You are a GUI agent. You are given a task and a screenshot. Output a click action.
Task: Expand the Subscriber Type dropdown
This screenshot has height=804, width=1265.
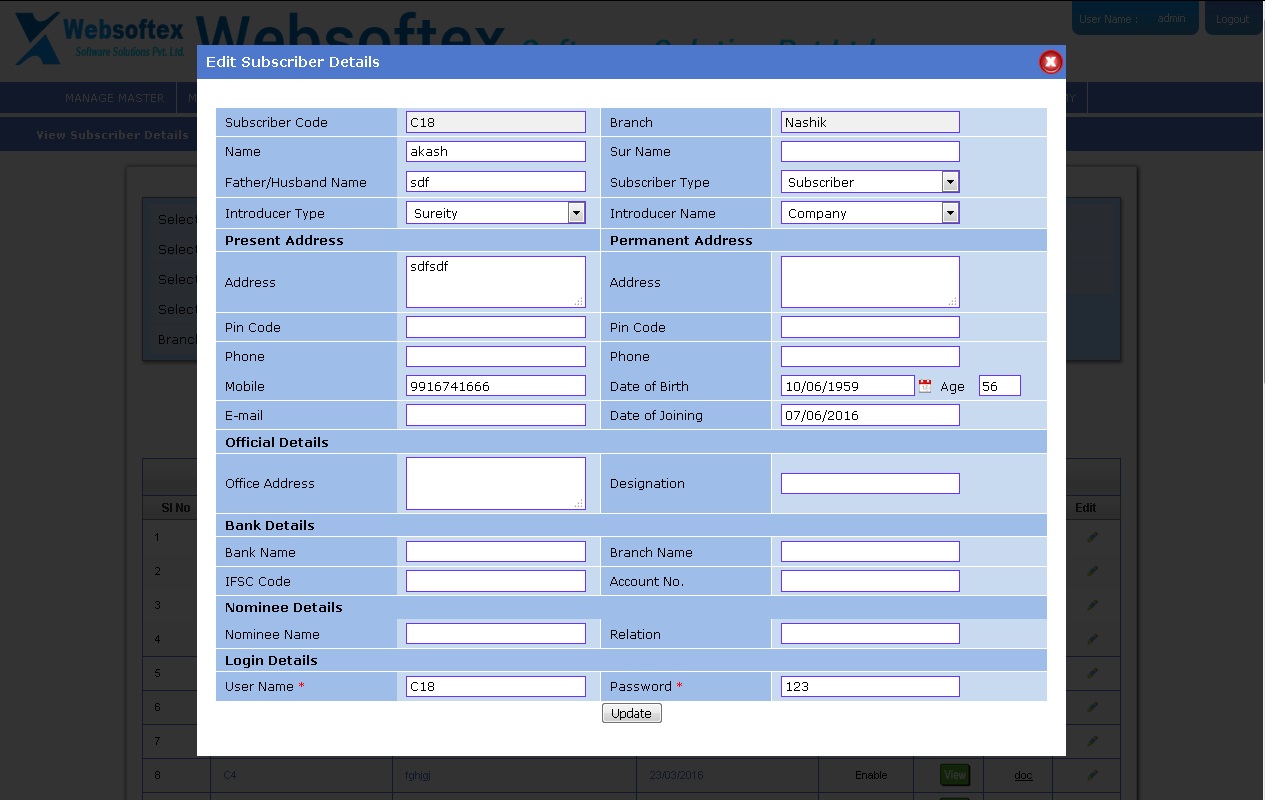pyautogui.click(x=950, y=182)
